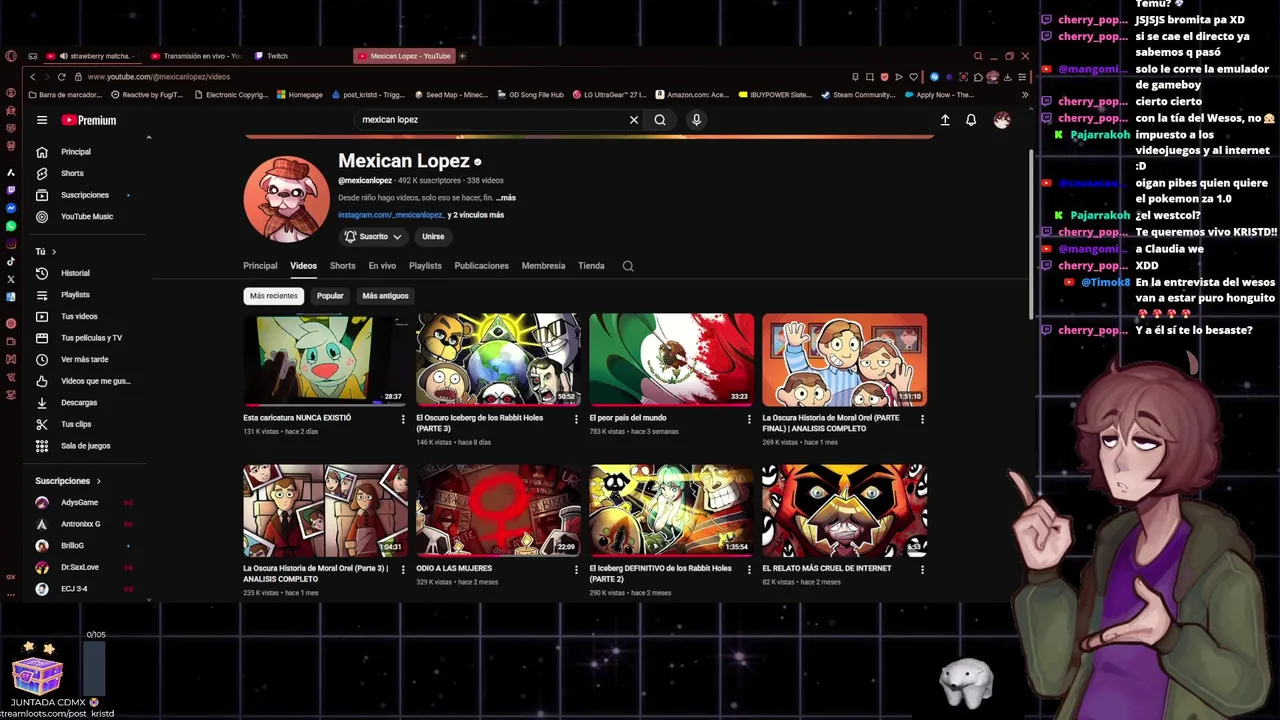
Task: Expand the Tú section chevron
Action: [54, 252]
